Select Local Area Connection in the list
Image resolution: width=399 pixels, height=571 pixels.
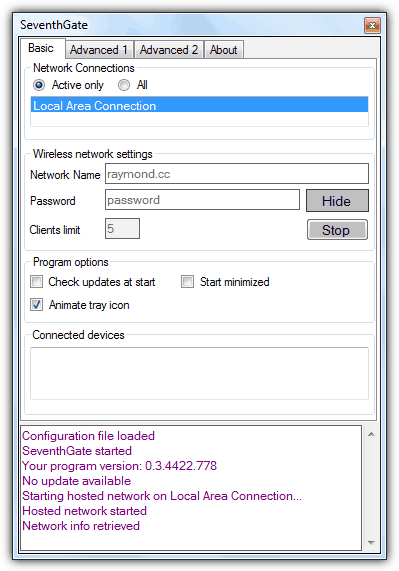(x=200, y=105)
